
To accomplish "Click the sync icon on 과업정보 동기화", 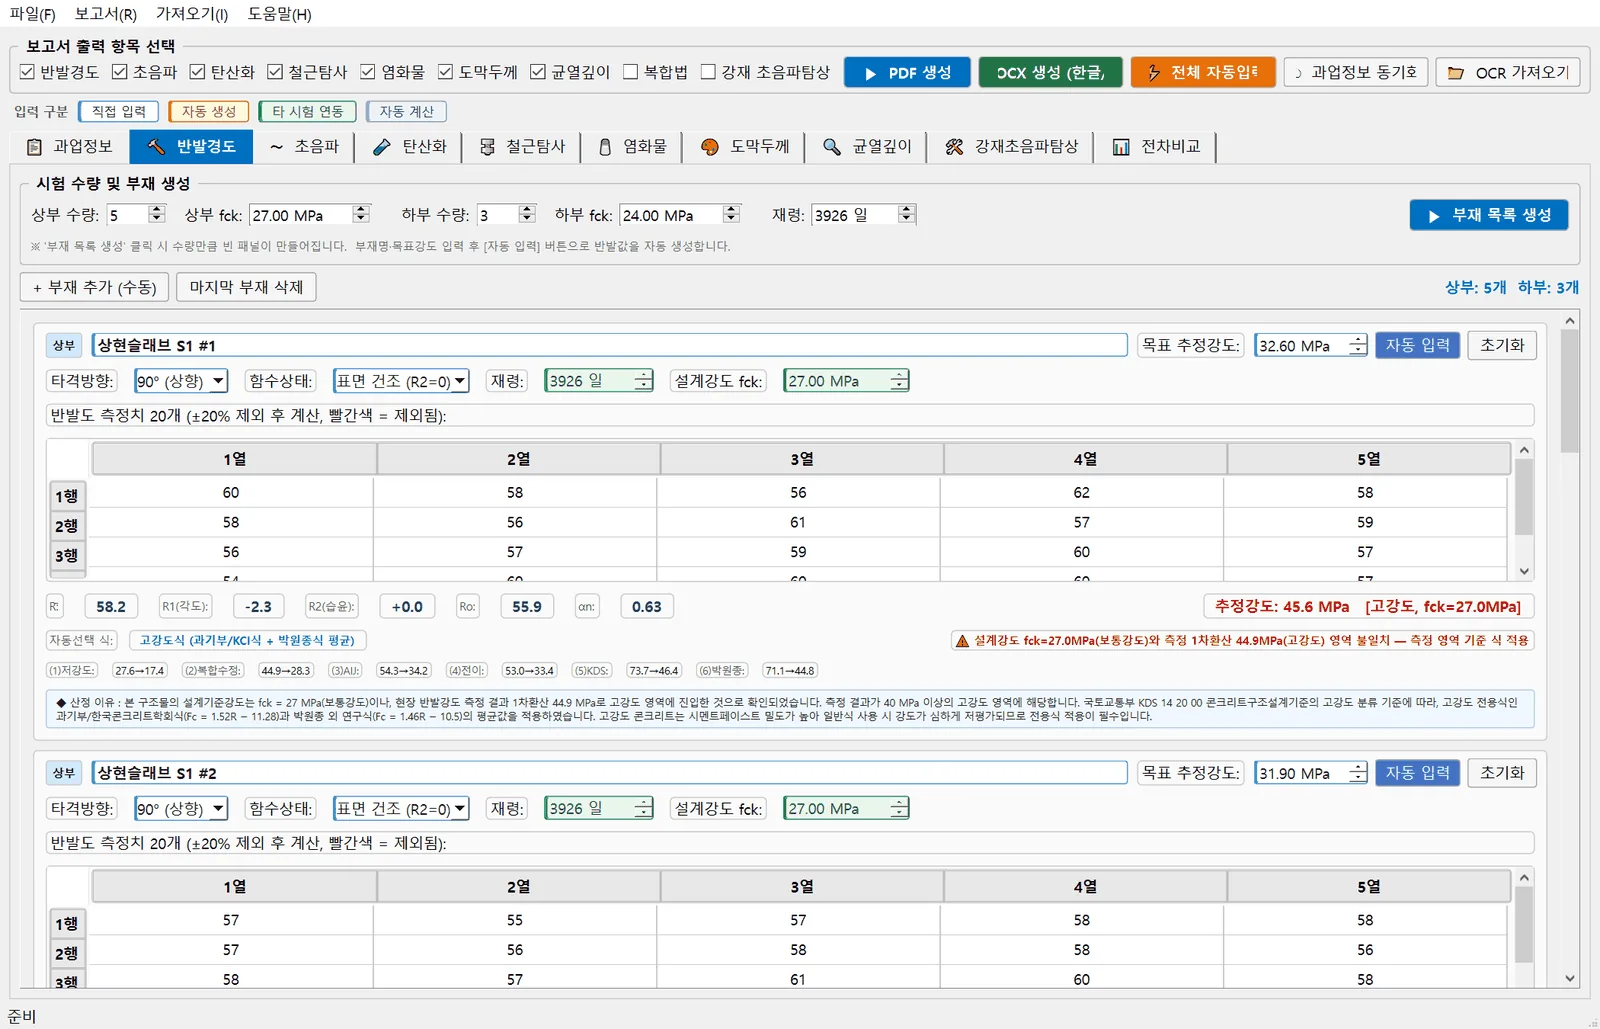I will (1298, 73).
